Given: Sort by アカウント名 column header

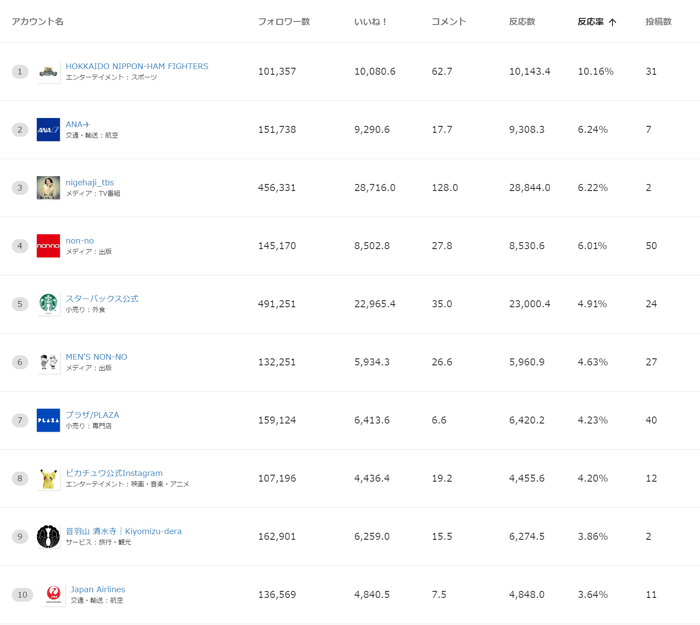Looking at the screenshot, I should 38,21.
